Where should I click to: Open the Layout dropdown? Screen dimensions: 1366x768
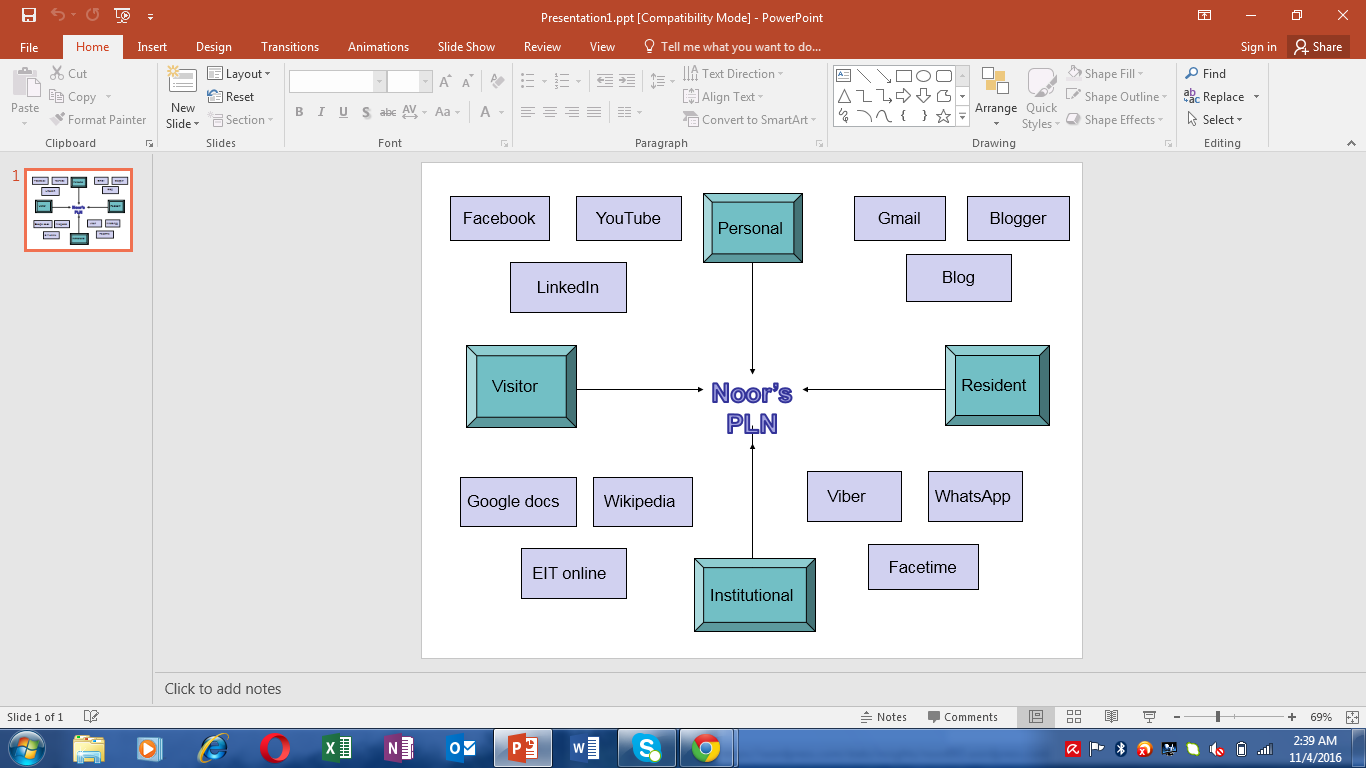click(x=239, y=74)
